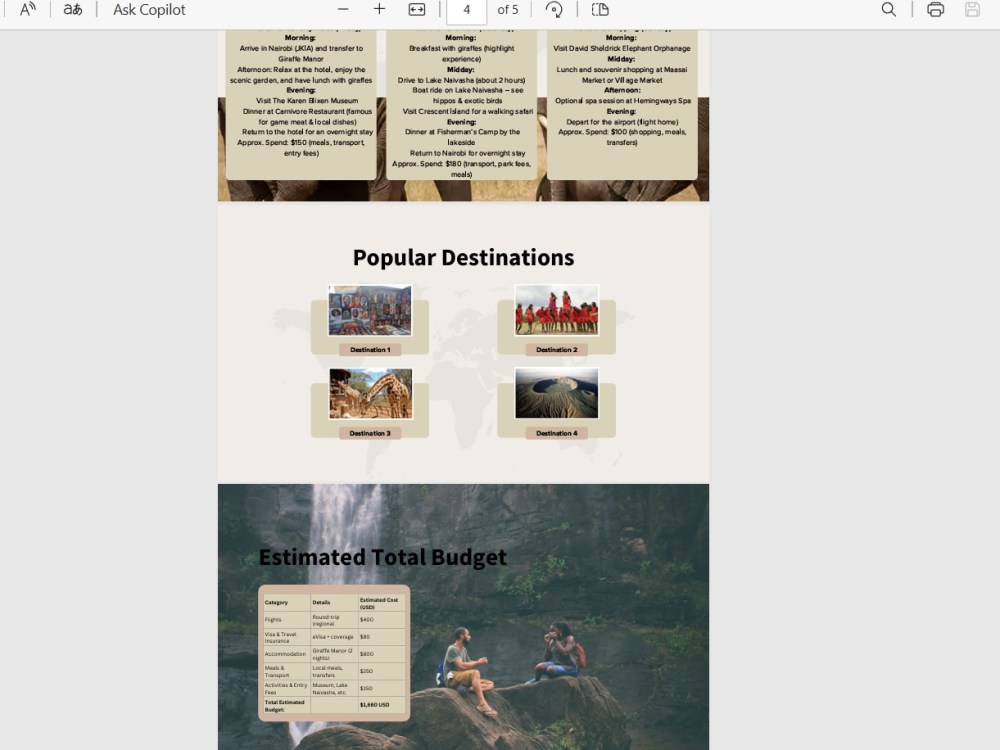Select the Destination 2 Maasai dancers photo
The width and height of the screenshot is (1000, 750).
(x=557, y=310)
